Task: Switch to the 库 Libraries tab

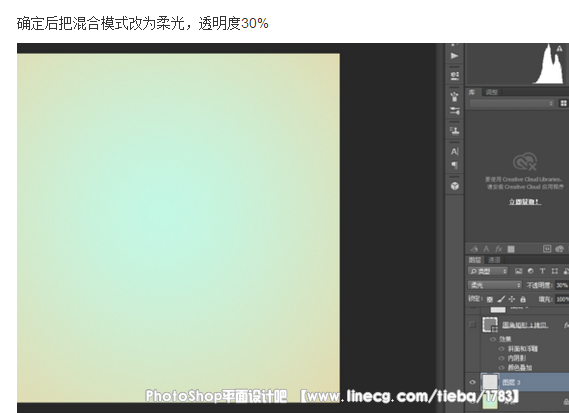Action: pyautogui.click(x=472, y=92)
